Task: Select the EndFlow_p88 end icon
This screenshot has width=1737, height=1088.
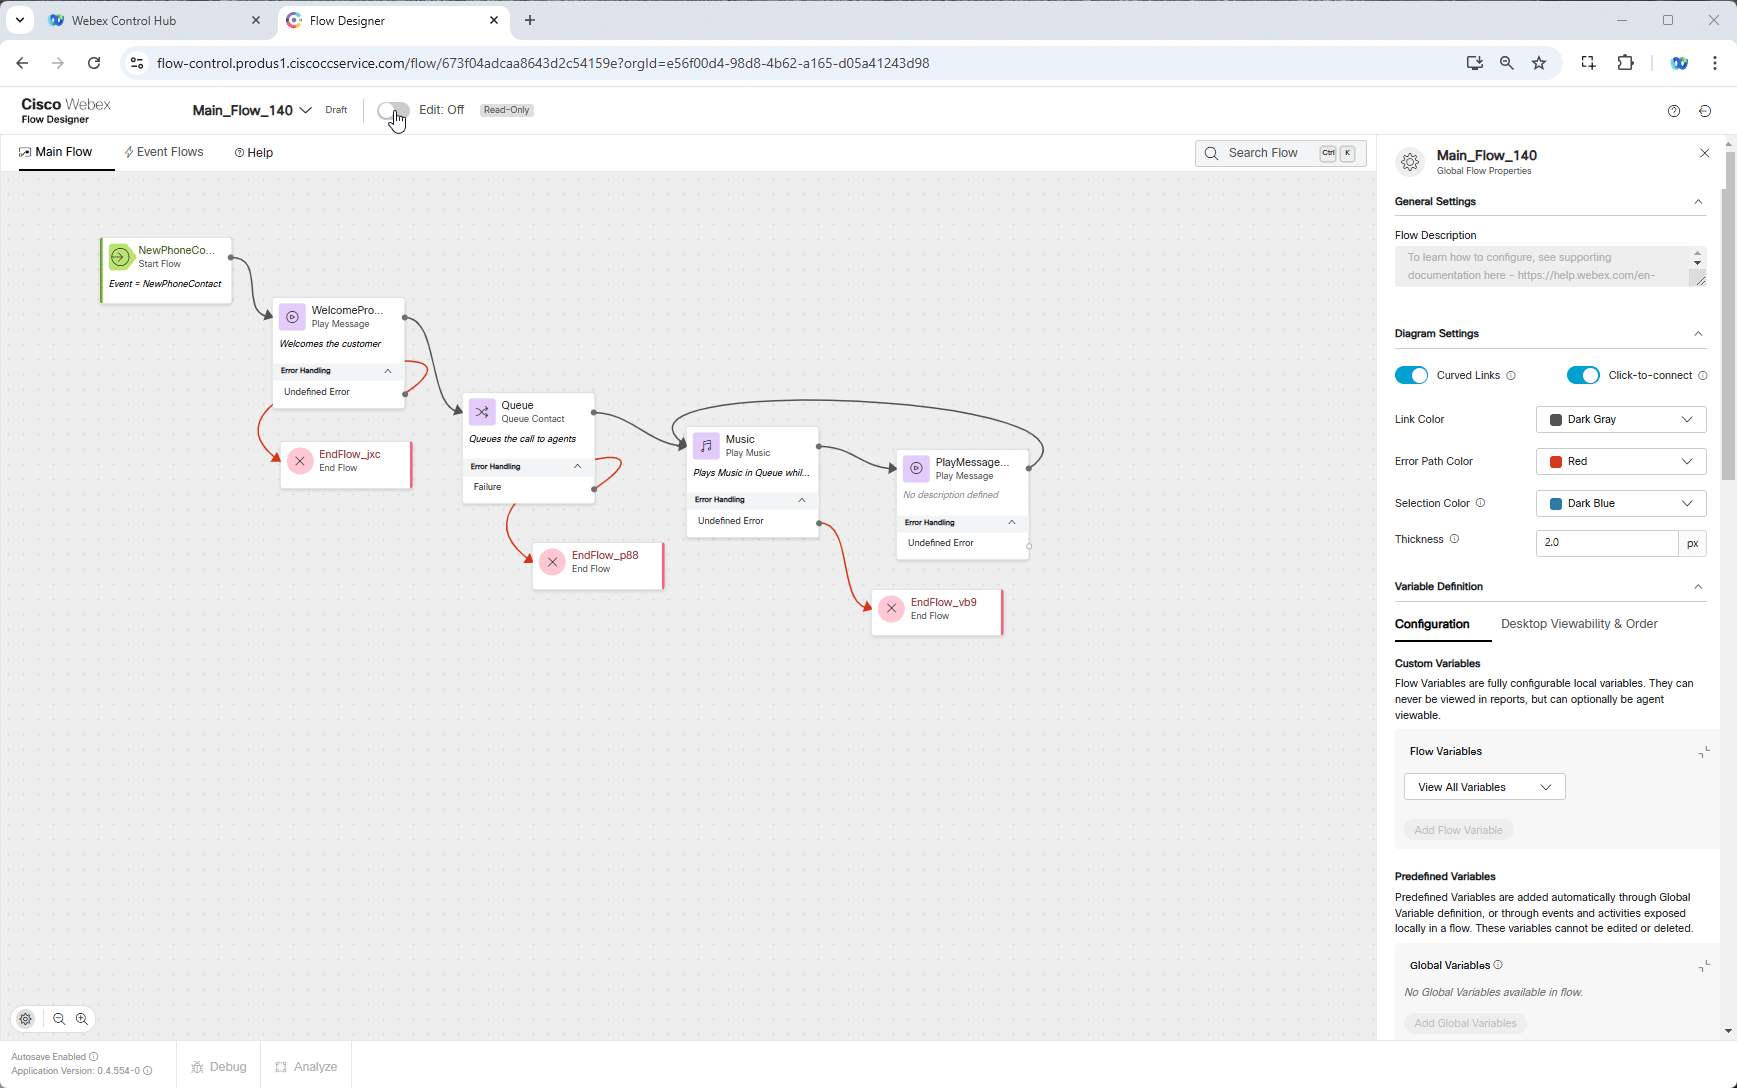Action: pyautogui.click(x=552, y=562)
